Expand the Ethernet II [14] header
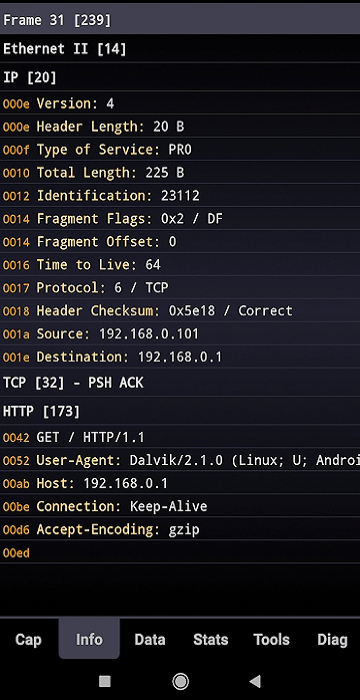The image size is (360, 700). pyautogui.click(x=180, y=49)
